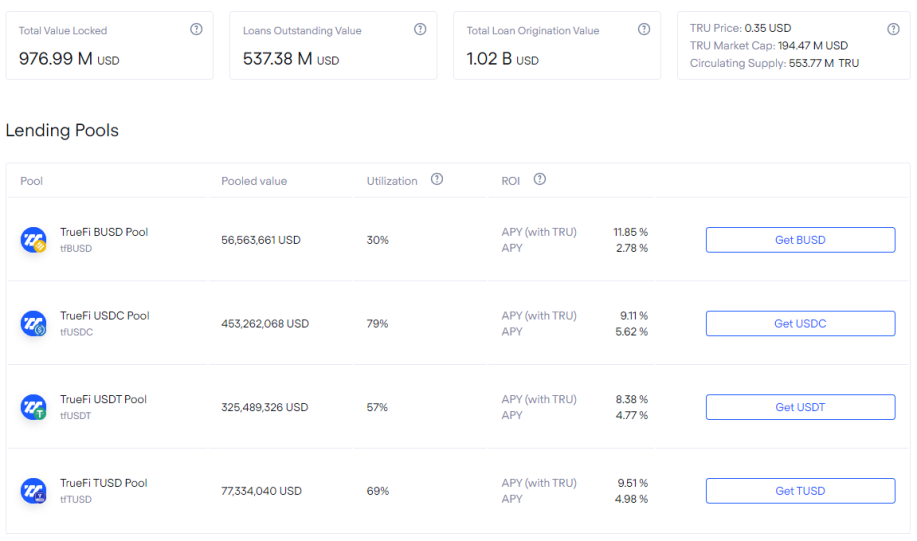Select the tfUSDT token symbol

coord(75,416)
